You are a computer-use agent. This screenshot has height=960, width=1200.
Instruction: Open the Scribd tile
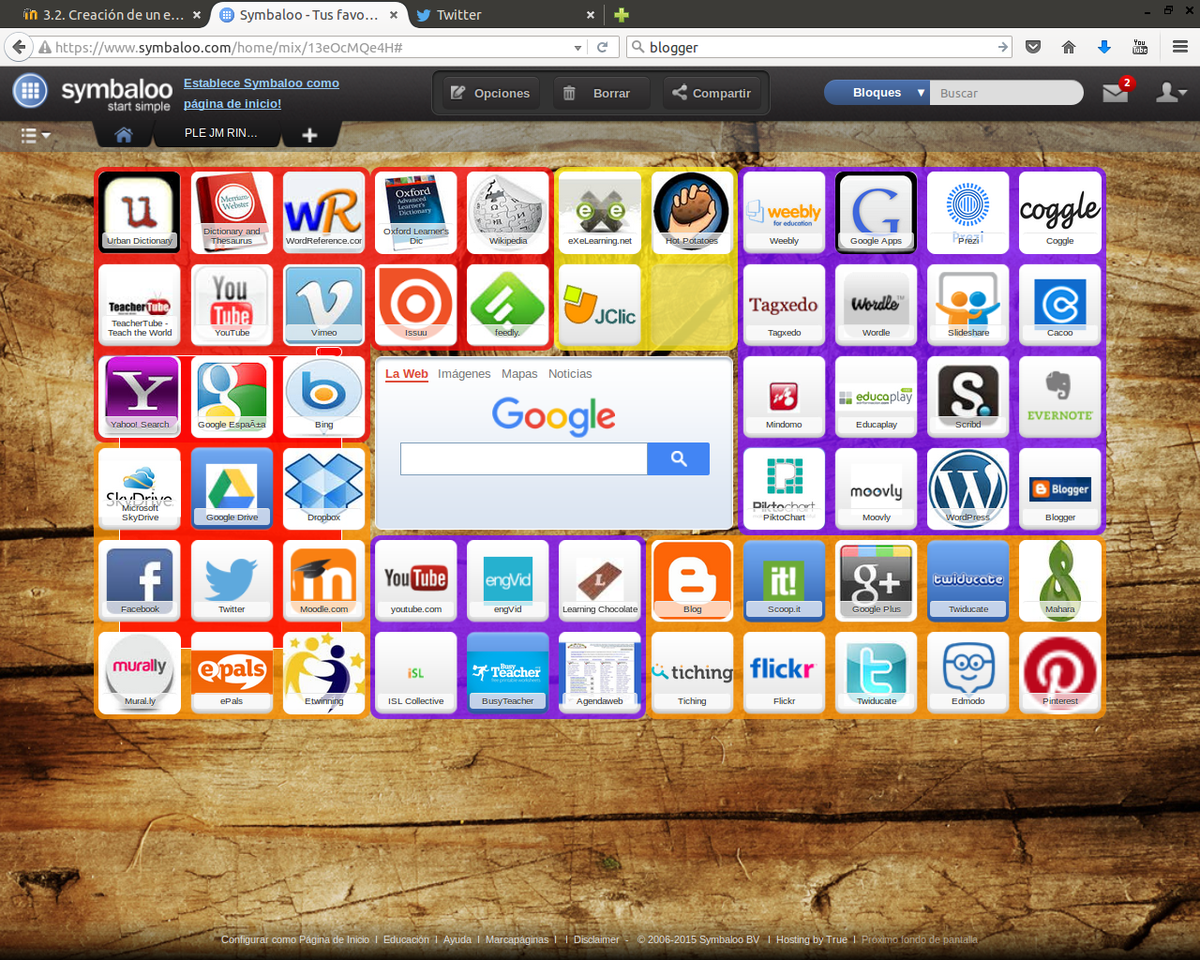coord(968,396)
